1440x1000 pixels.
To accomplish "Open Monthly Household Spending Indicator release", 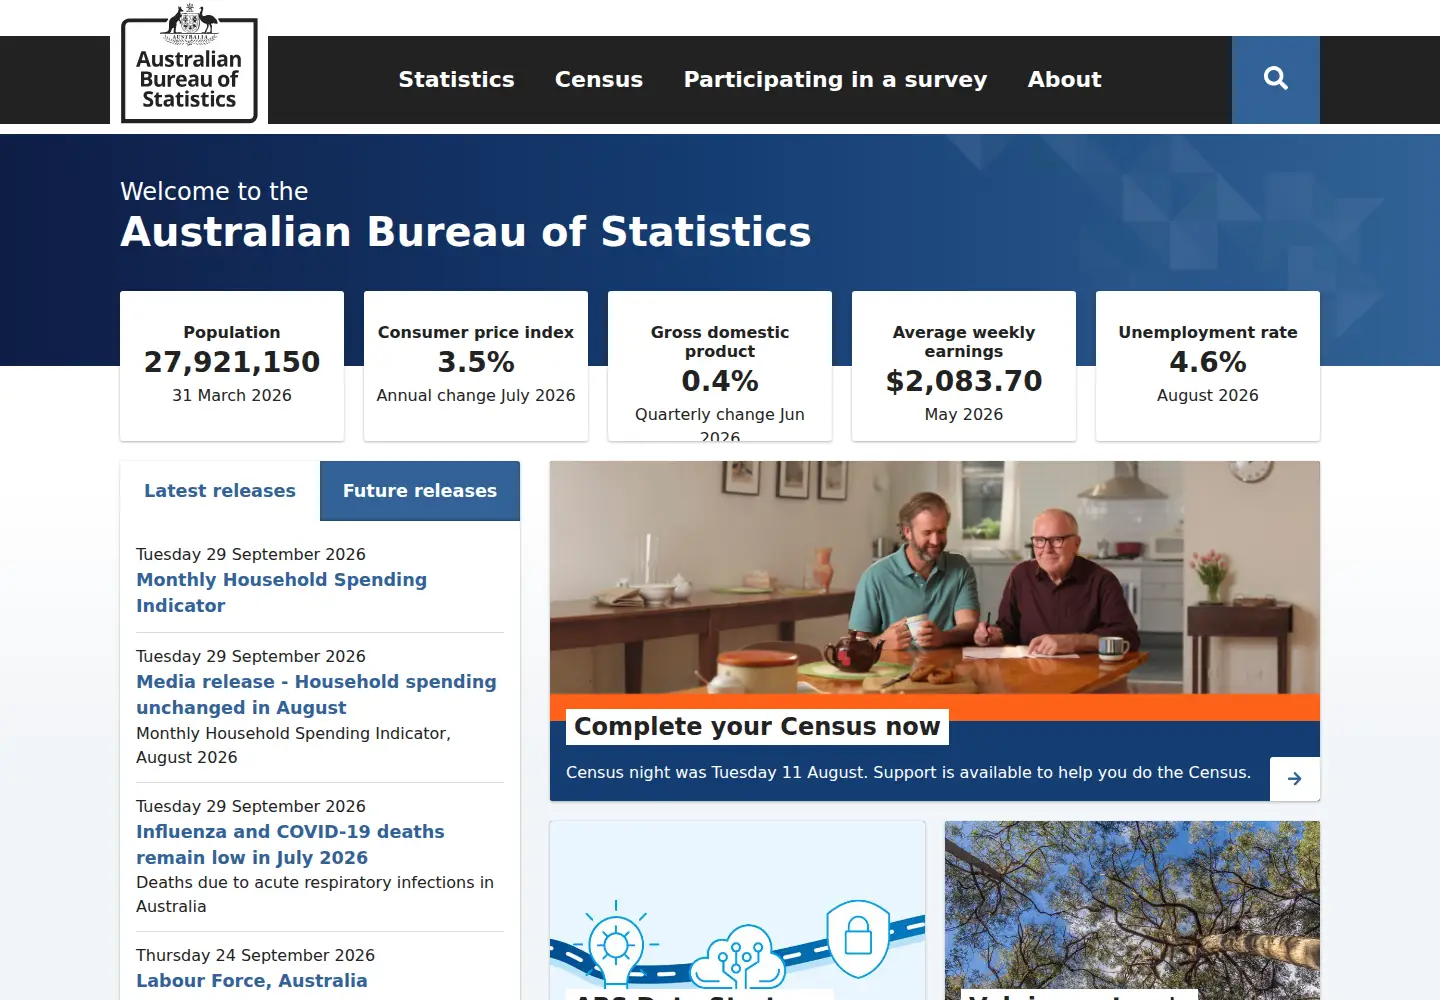I will (x=281, y=592).
